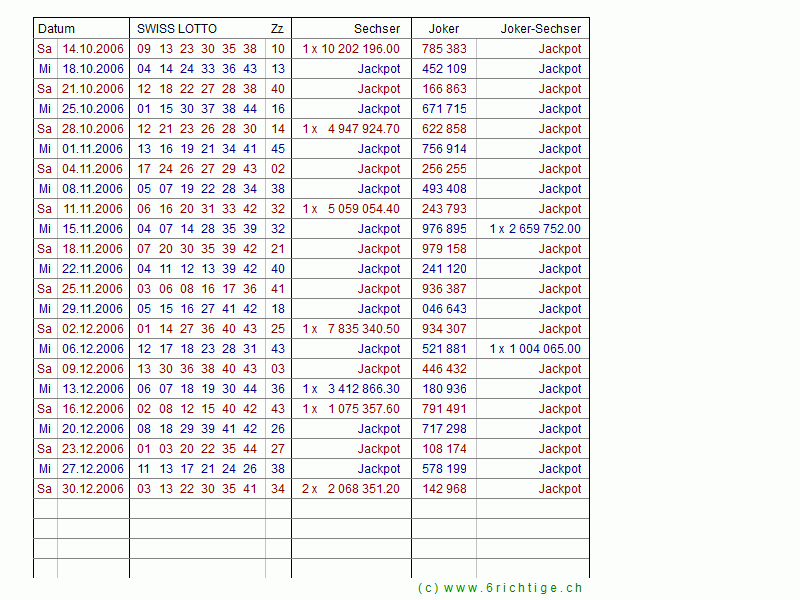Select the Sechser prize 10 202 196.00

click(359, 49)
